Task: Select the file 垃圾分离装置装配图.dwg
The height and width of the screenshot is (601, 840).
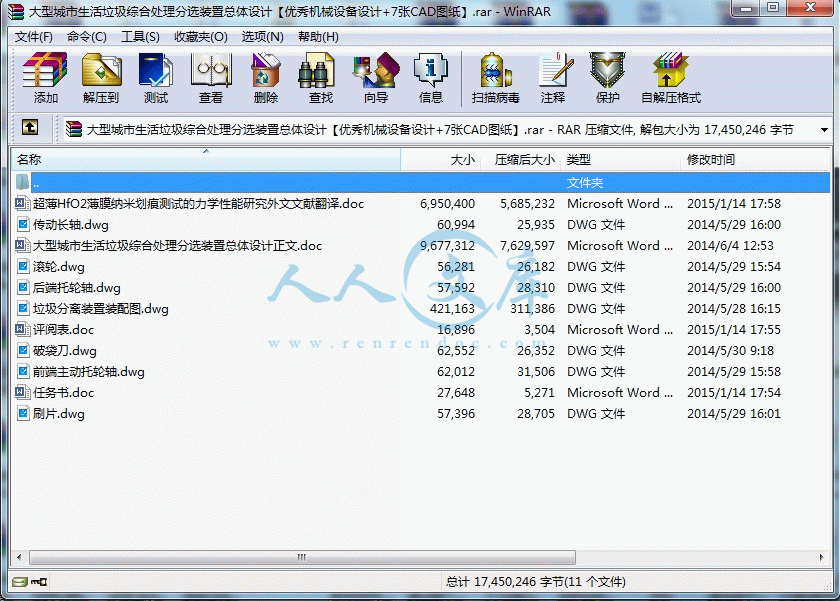Action: coord(101,309)
